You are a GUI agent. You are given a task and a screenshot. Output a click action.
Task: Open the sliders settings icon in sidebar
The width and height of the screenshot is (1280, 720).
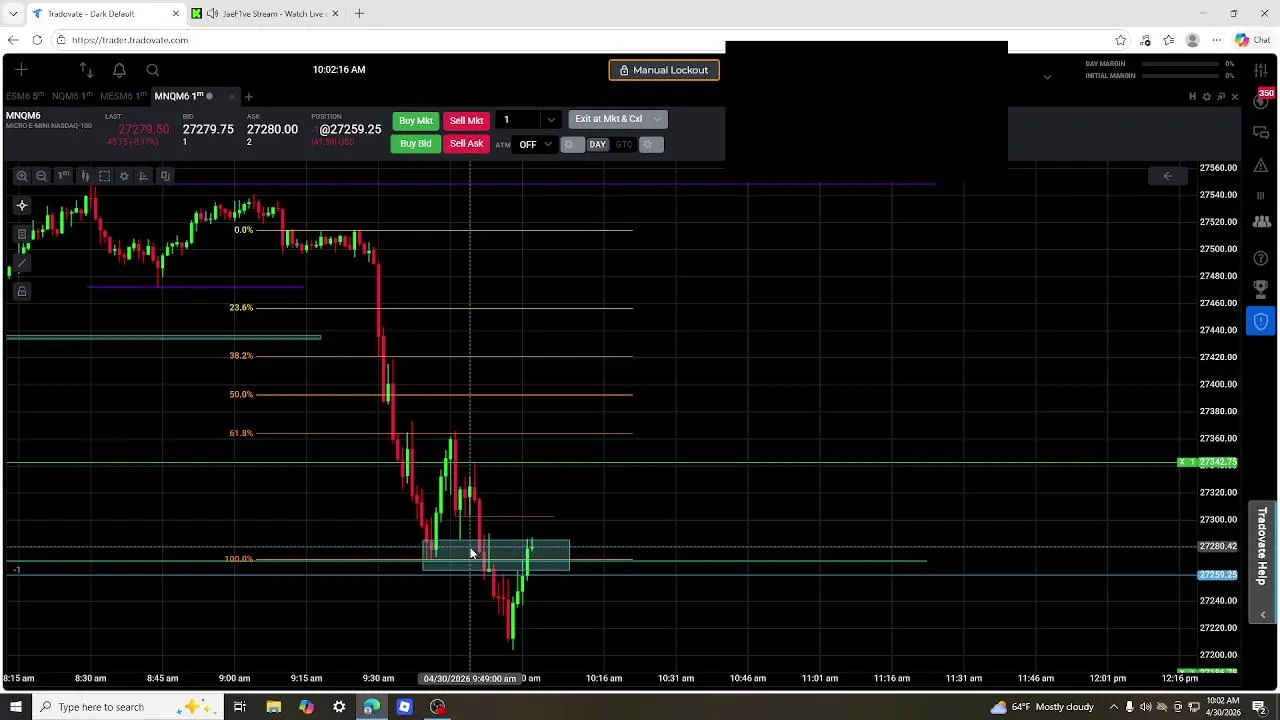(x=1261, y=70)
